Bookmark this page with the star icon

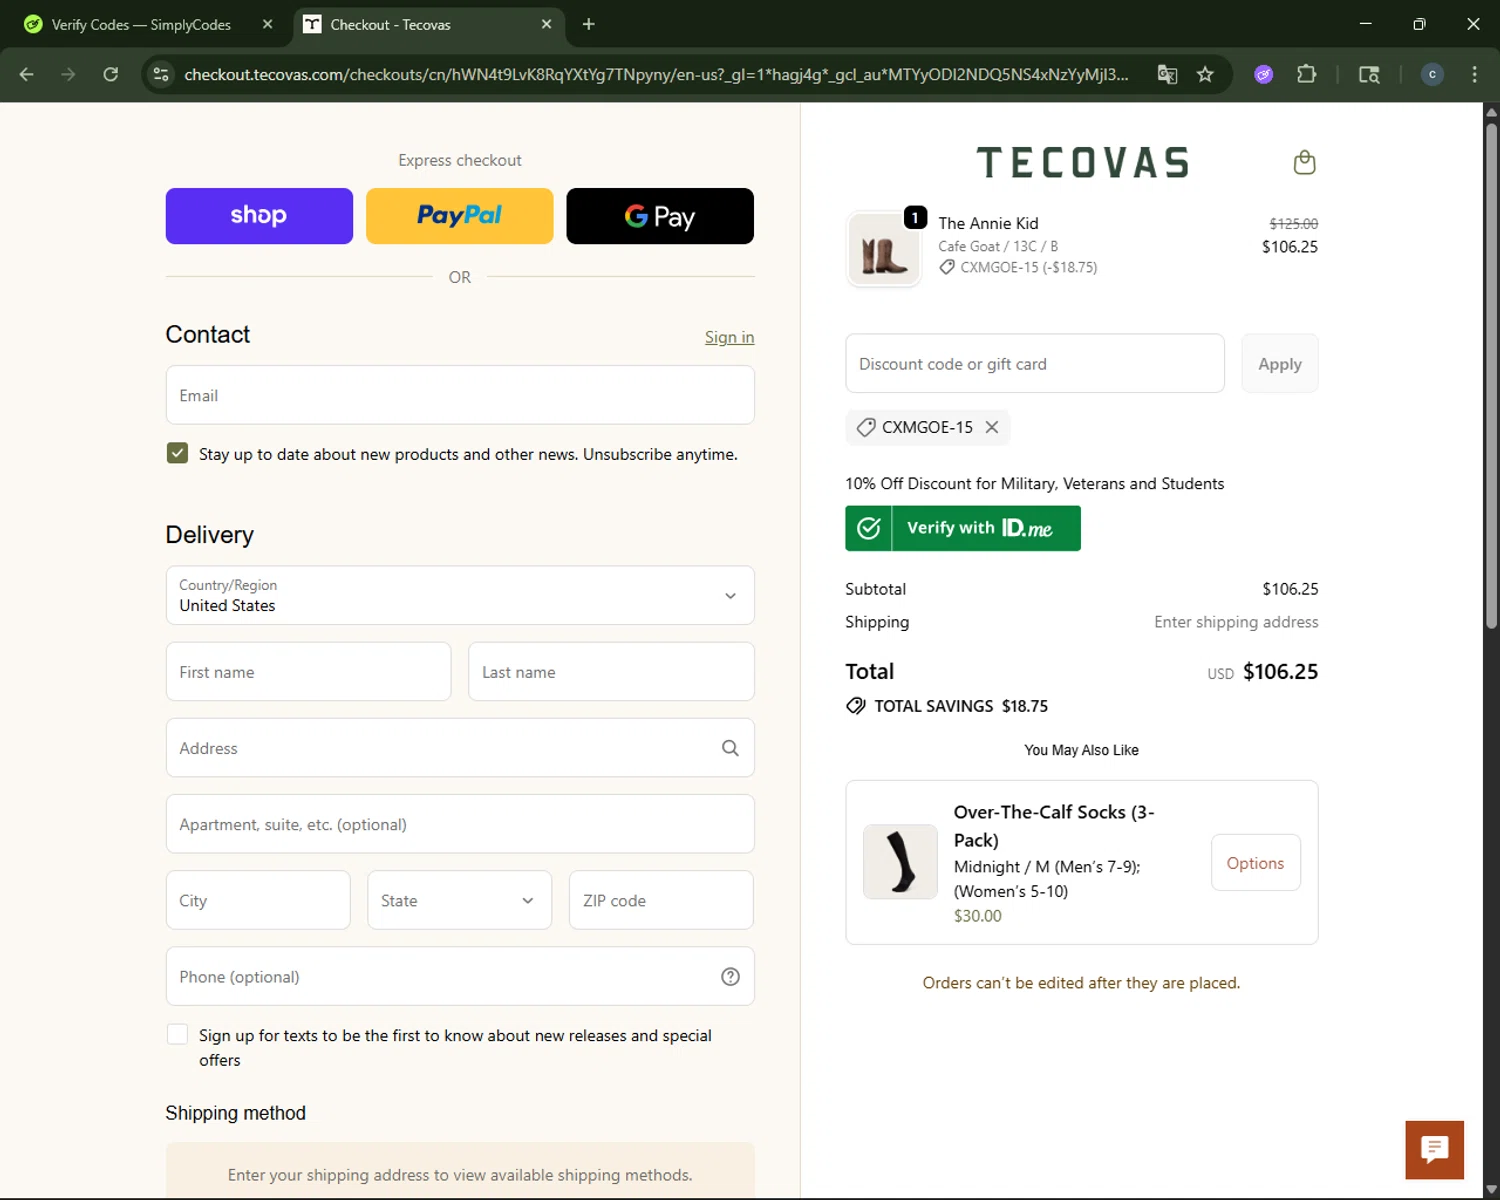click(1205, 74)
